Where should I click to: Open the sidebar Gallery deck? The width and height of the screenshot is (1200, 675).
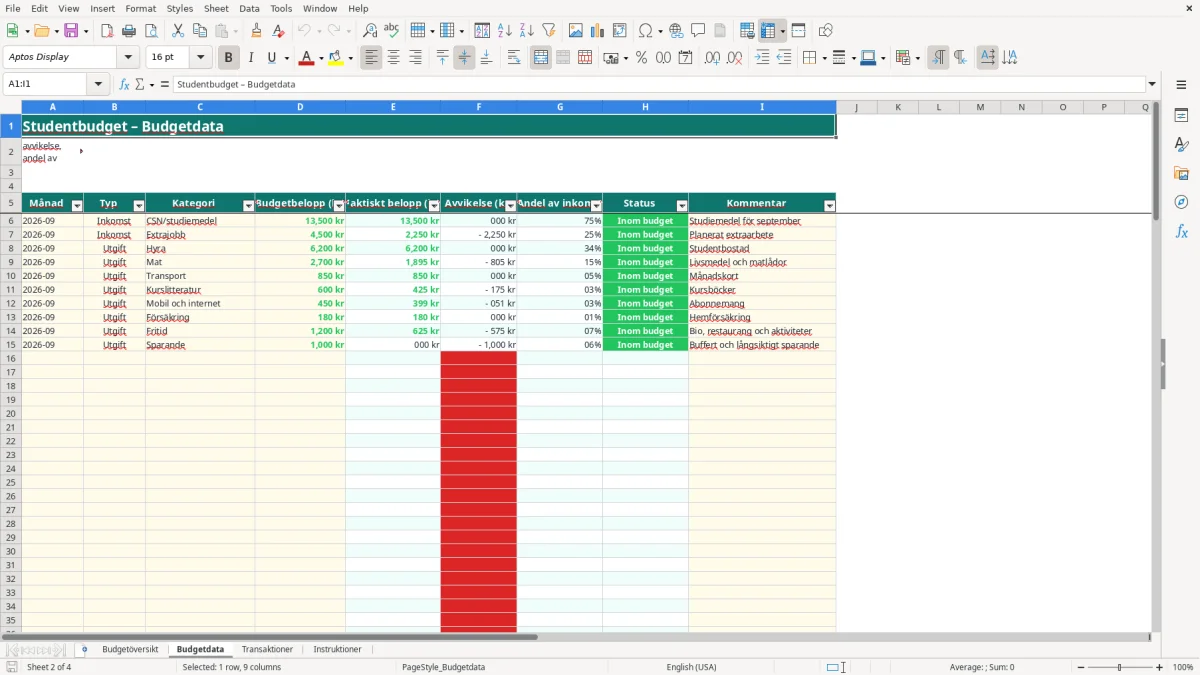pyautogui.click(x=1181, y=174)
